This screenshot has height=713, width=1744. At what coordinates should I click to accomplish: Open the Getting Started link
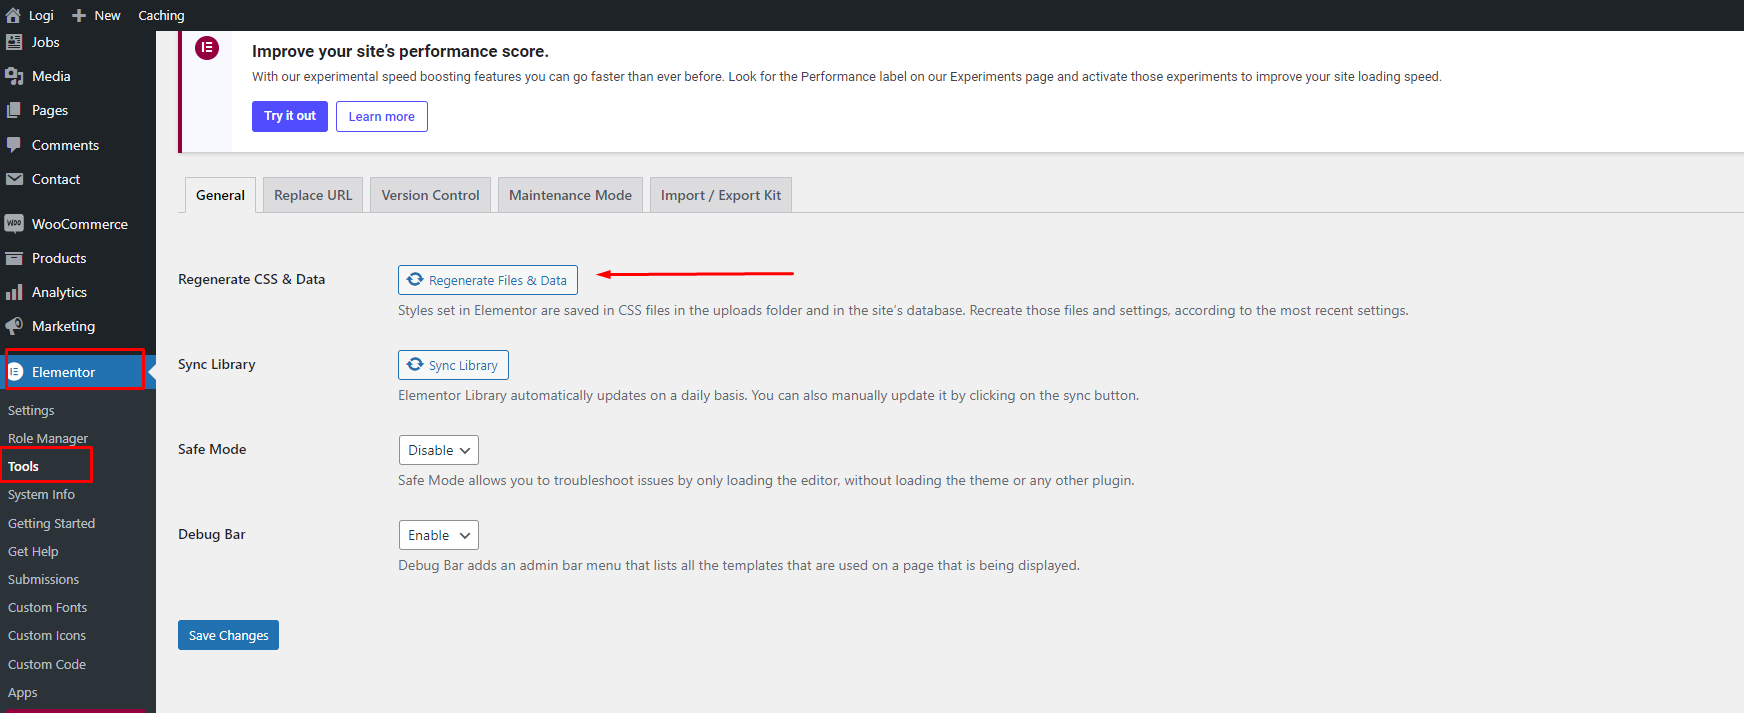point(51,523)
